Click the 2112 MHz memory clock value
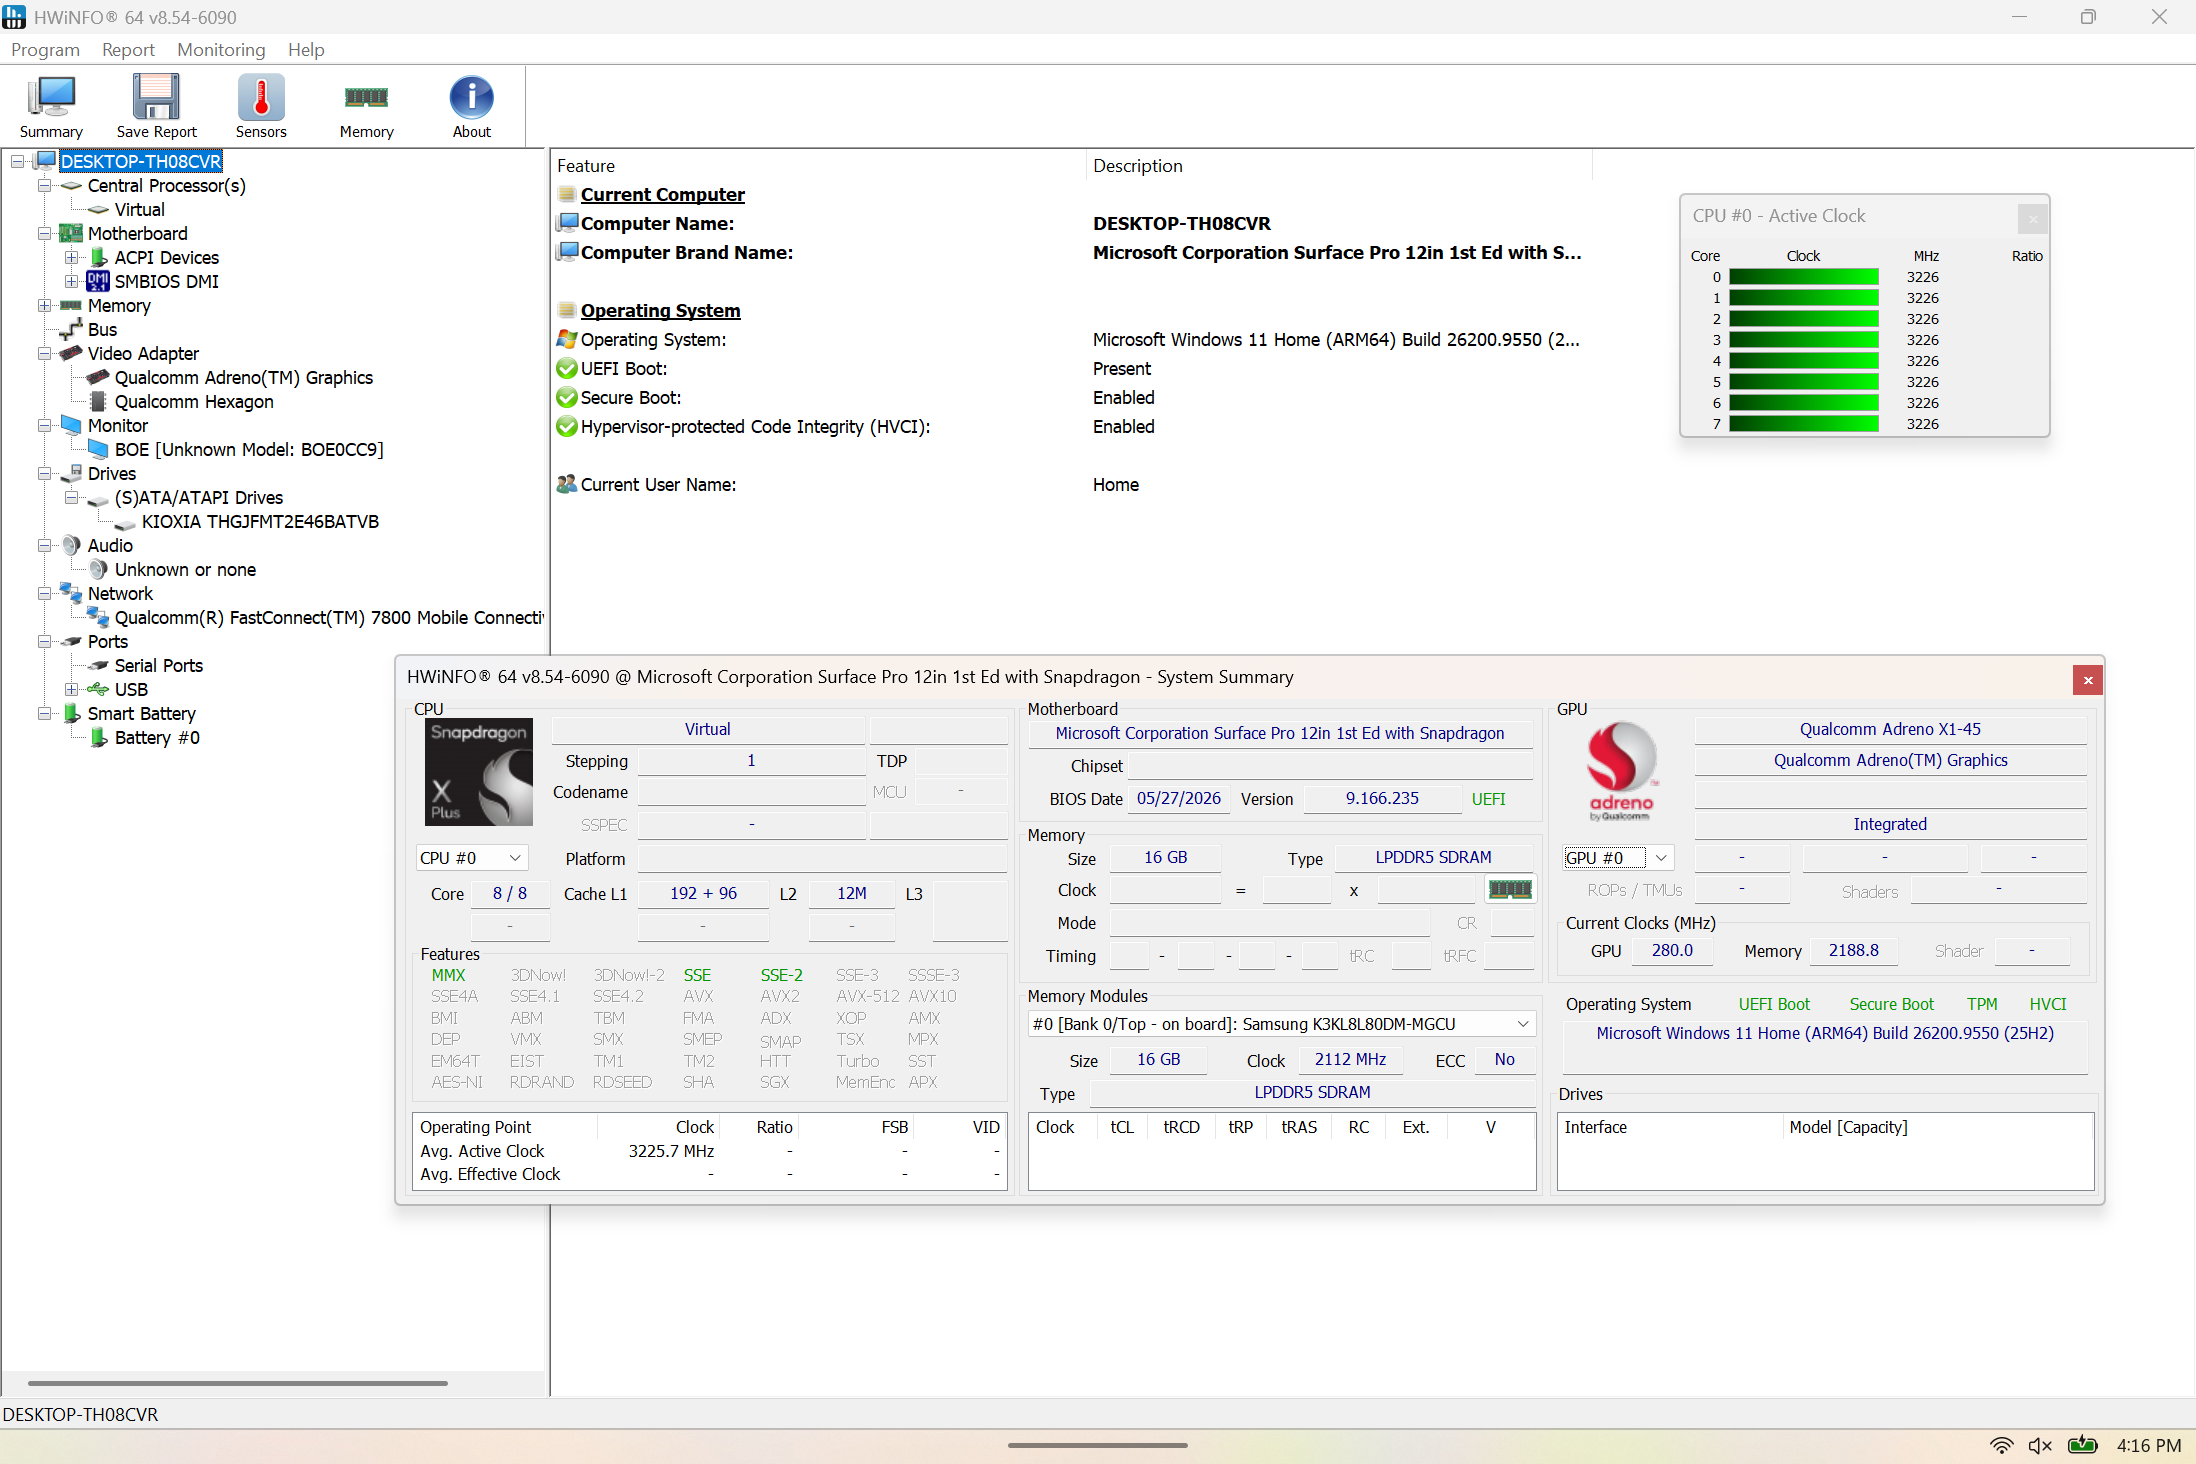This screenshot has width=2196, height=1464. pos(1350,1059)
